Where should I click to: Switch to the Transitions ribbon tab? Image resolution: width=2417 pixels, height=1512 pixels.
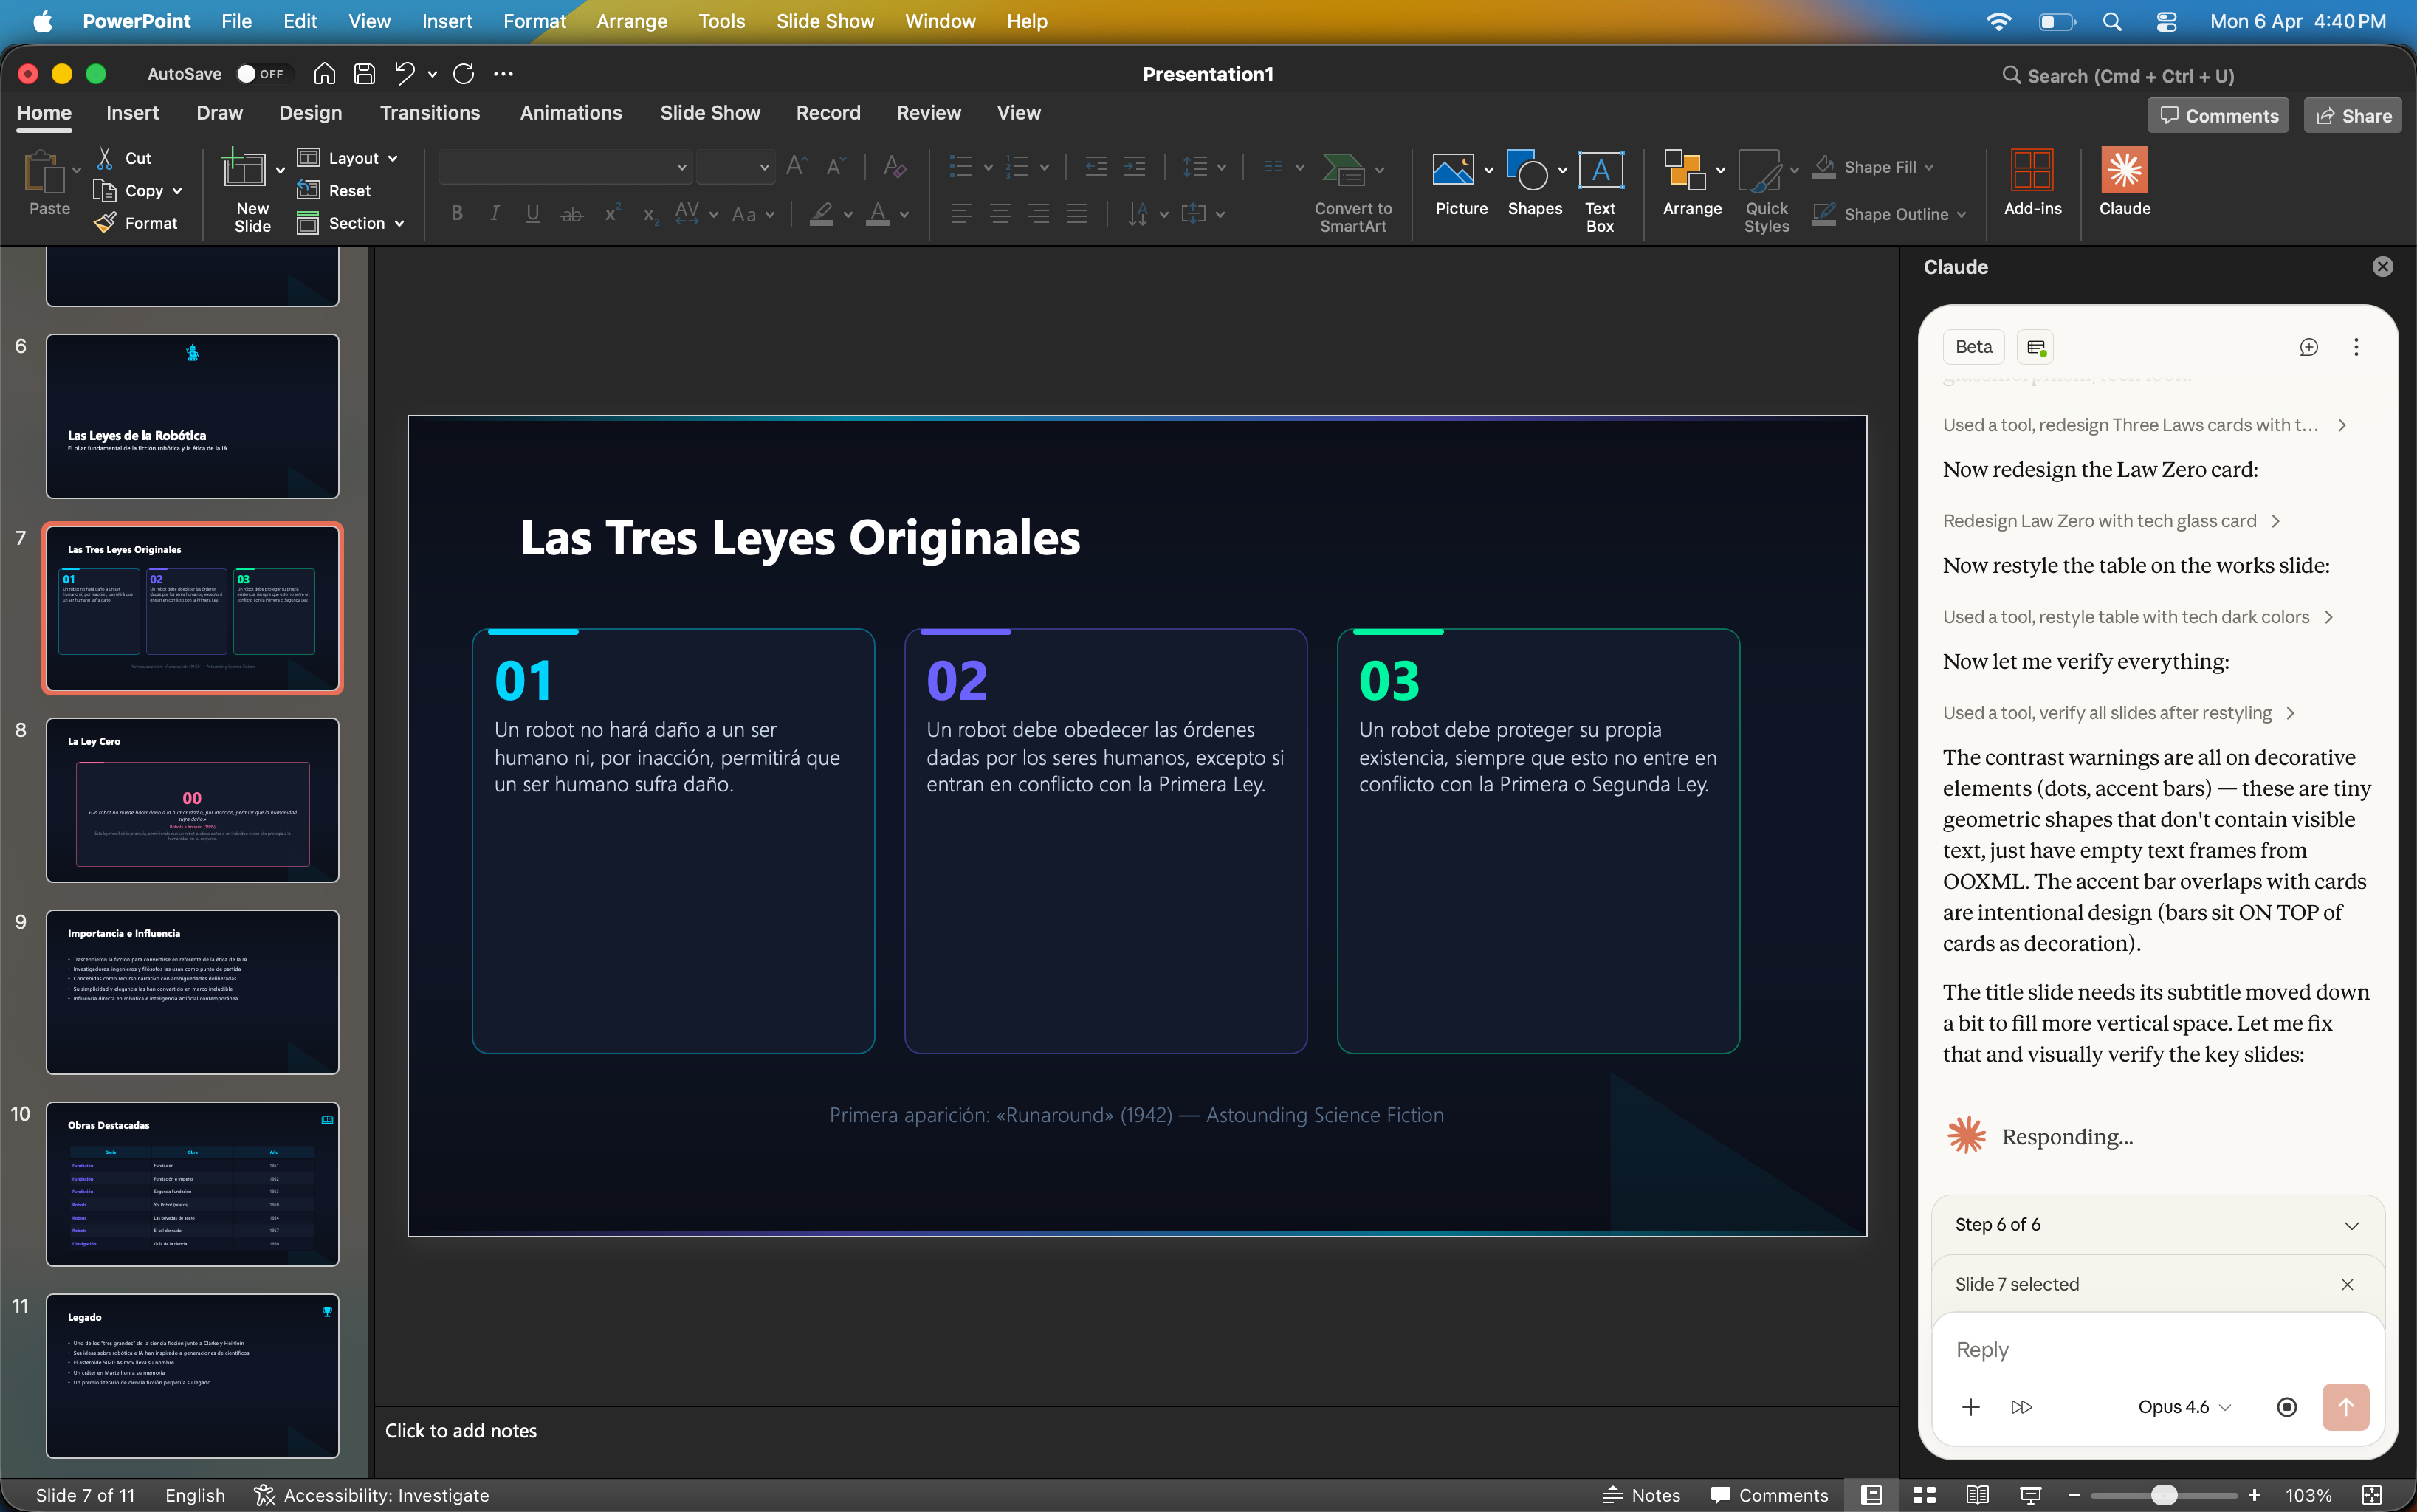(x=429, y=113)
